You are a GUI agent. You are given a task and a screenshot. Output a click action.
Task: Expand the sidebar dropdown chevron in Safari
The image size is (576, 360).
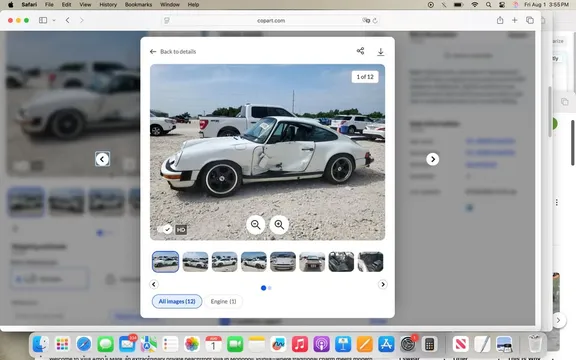[54, 20]
